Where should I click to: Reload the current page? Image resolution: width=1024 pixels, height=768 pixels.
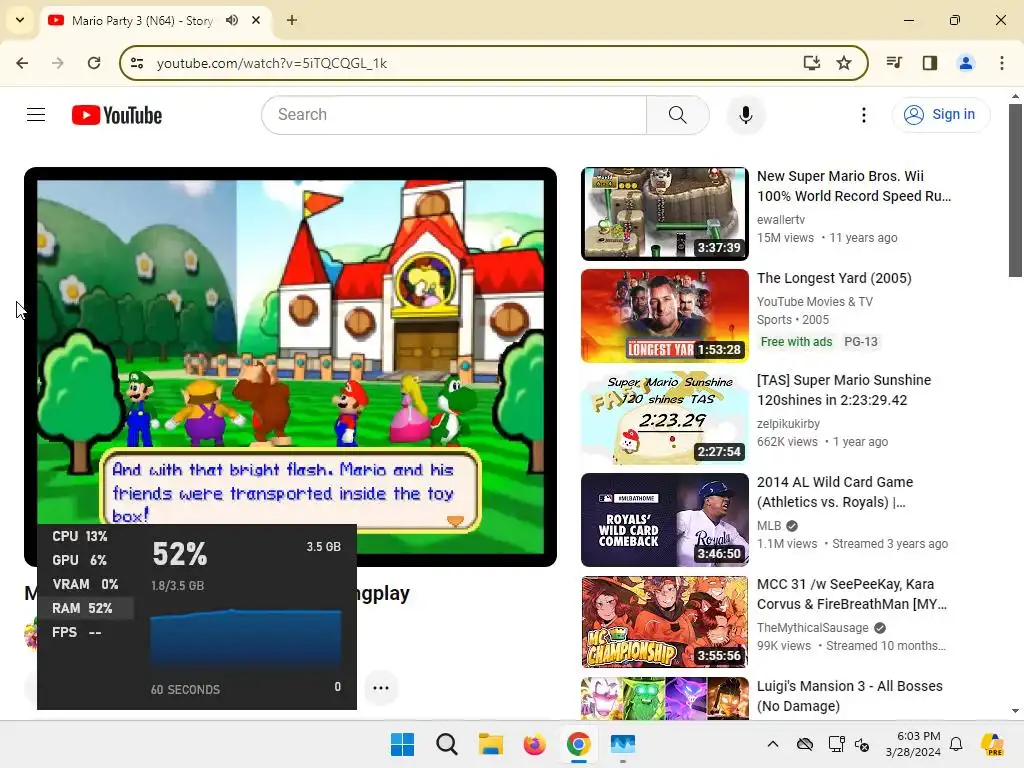click(x=94, y=63)
